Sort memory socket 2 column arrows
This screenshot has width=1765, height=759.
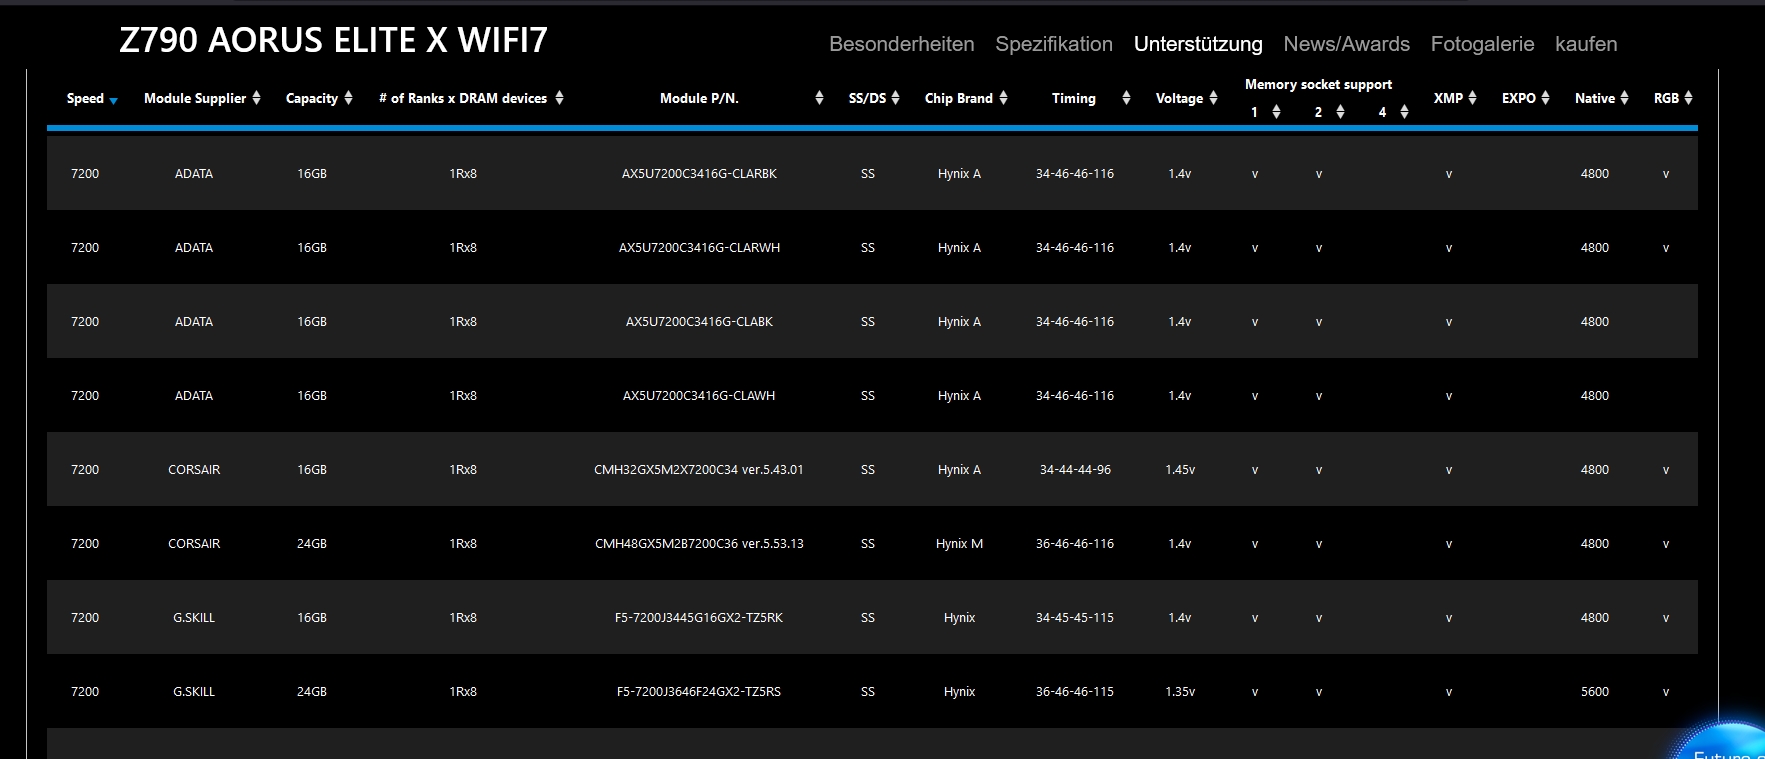[1340, 112]
